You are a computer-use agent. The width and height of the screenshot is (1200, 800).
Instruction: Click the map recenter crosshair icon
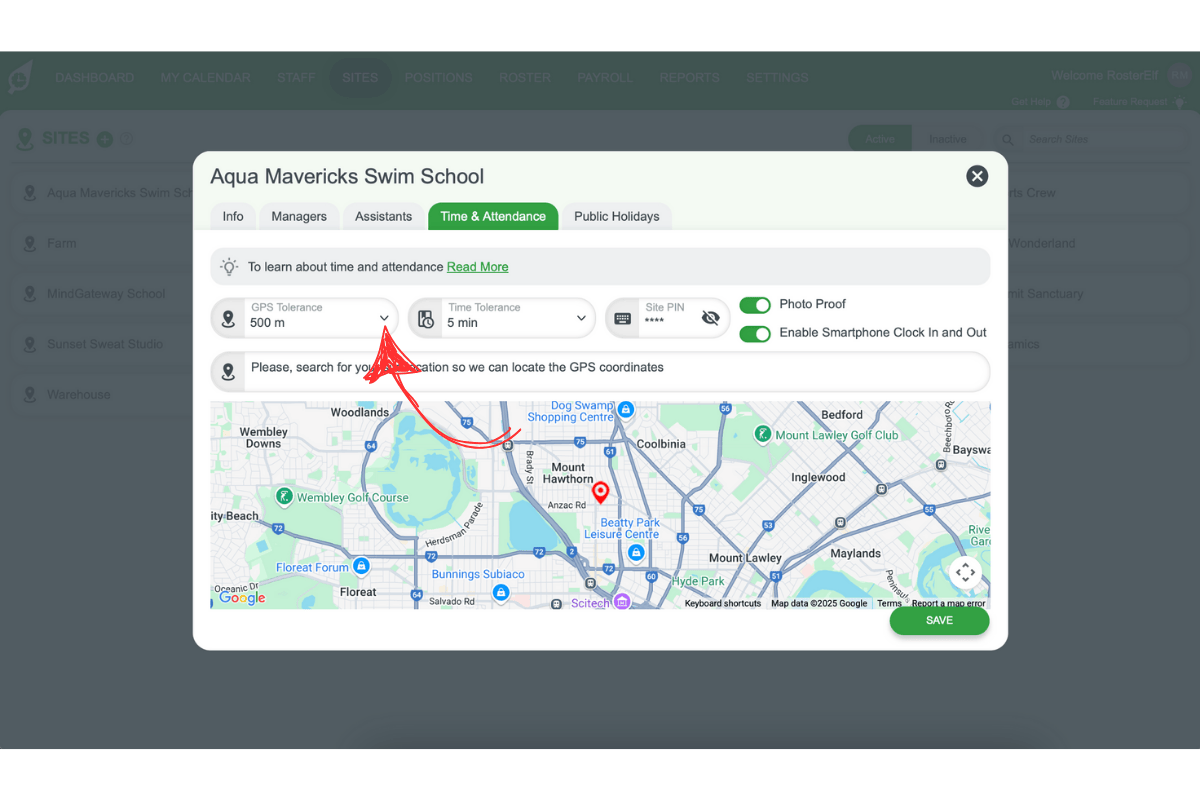[965, 572]
